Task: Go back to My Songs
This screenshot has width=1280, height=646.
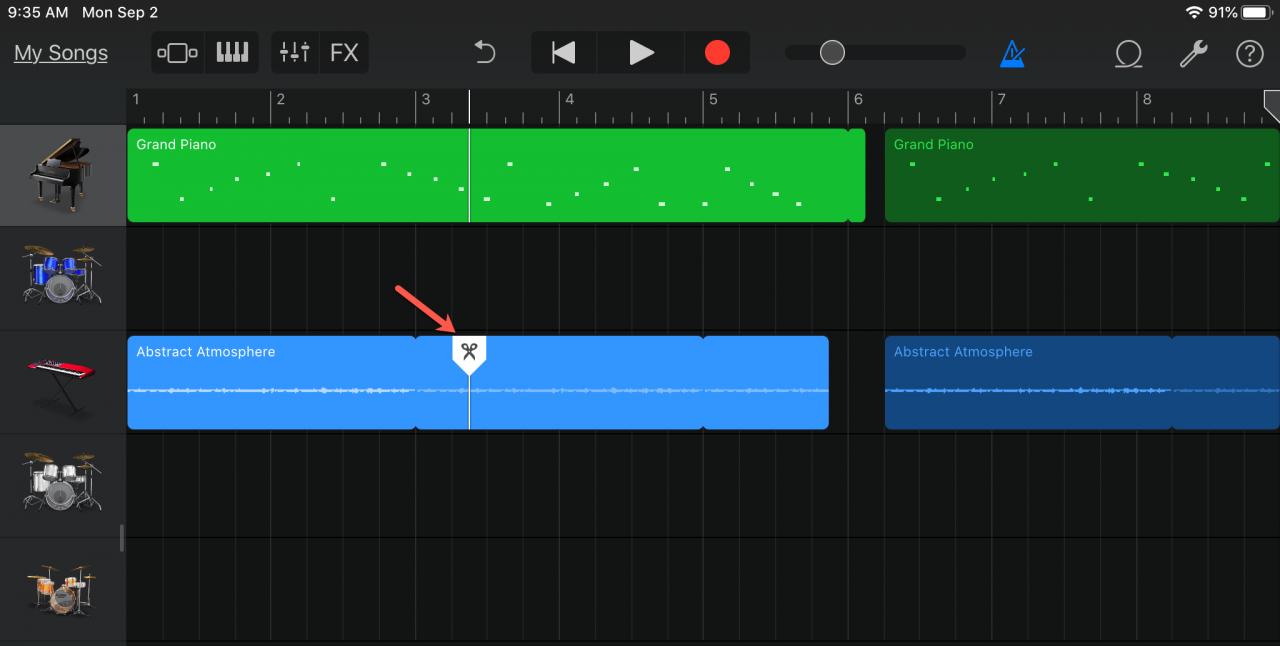Action: point(61,53)
